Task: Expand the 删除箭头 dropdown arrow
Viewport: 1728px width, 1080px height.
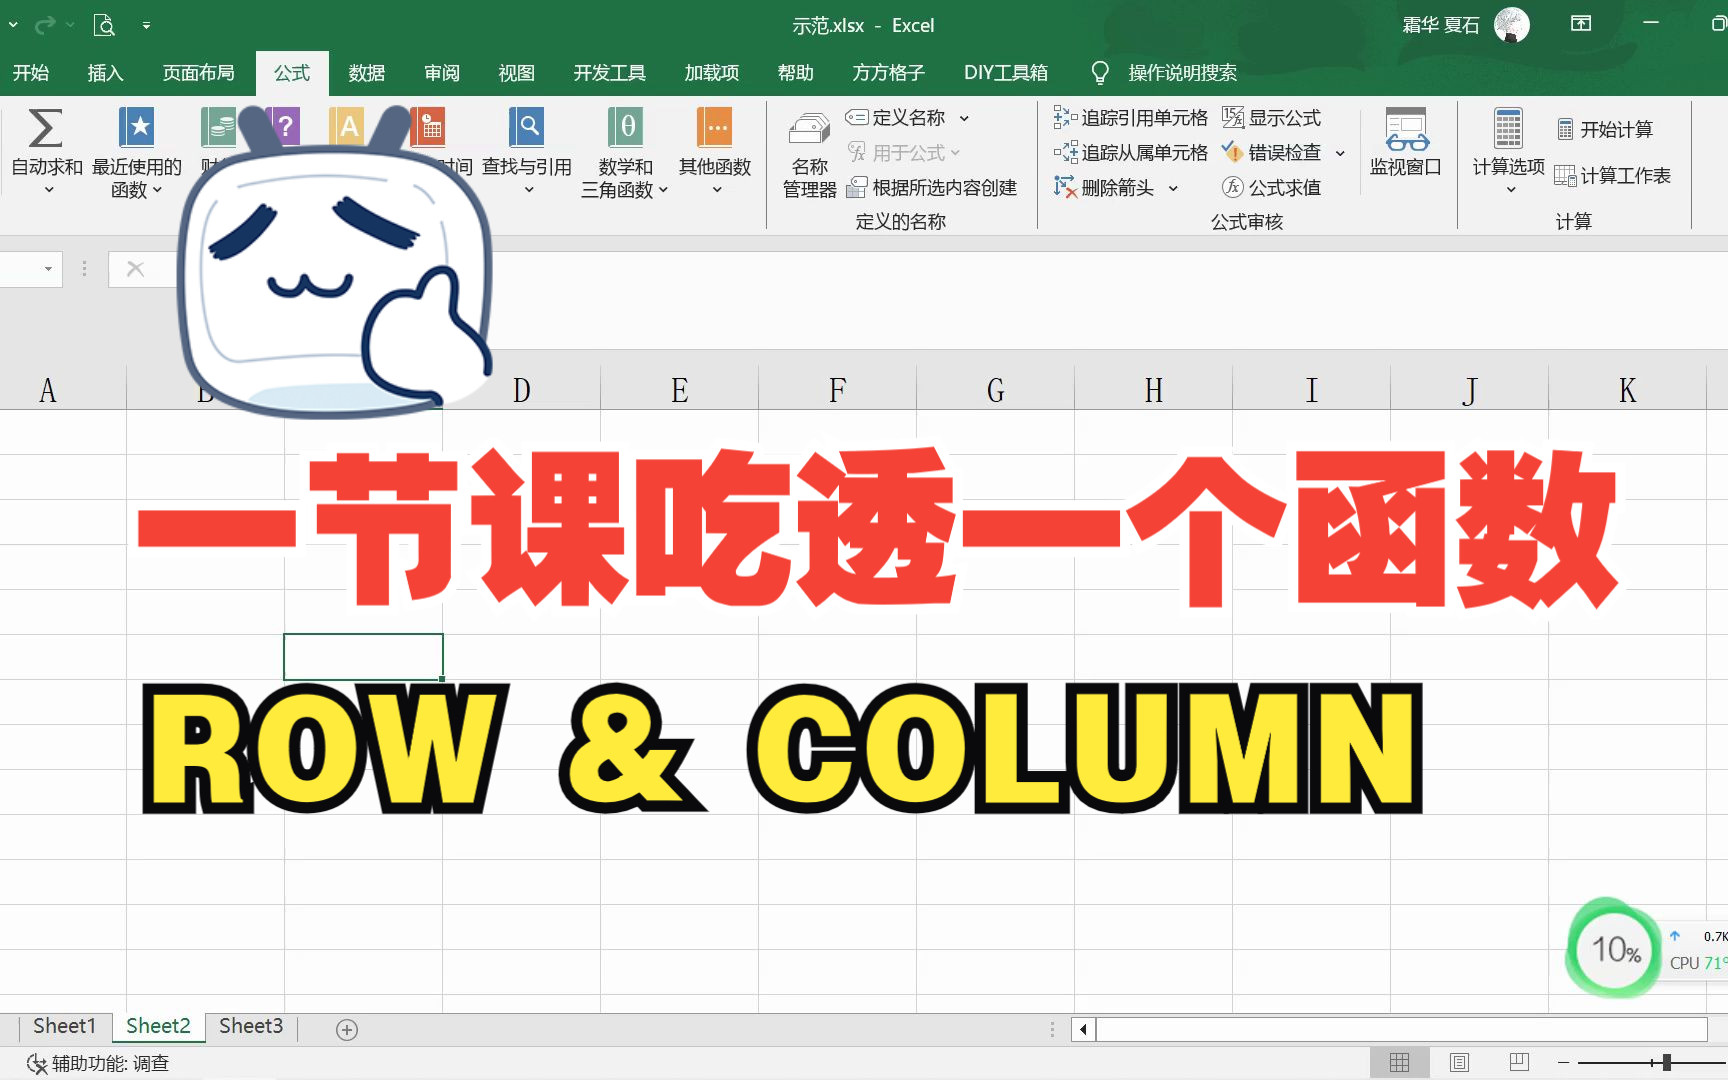Action: 1173,187
